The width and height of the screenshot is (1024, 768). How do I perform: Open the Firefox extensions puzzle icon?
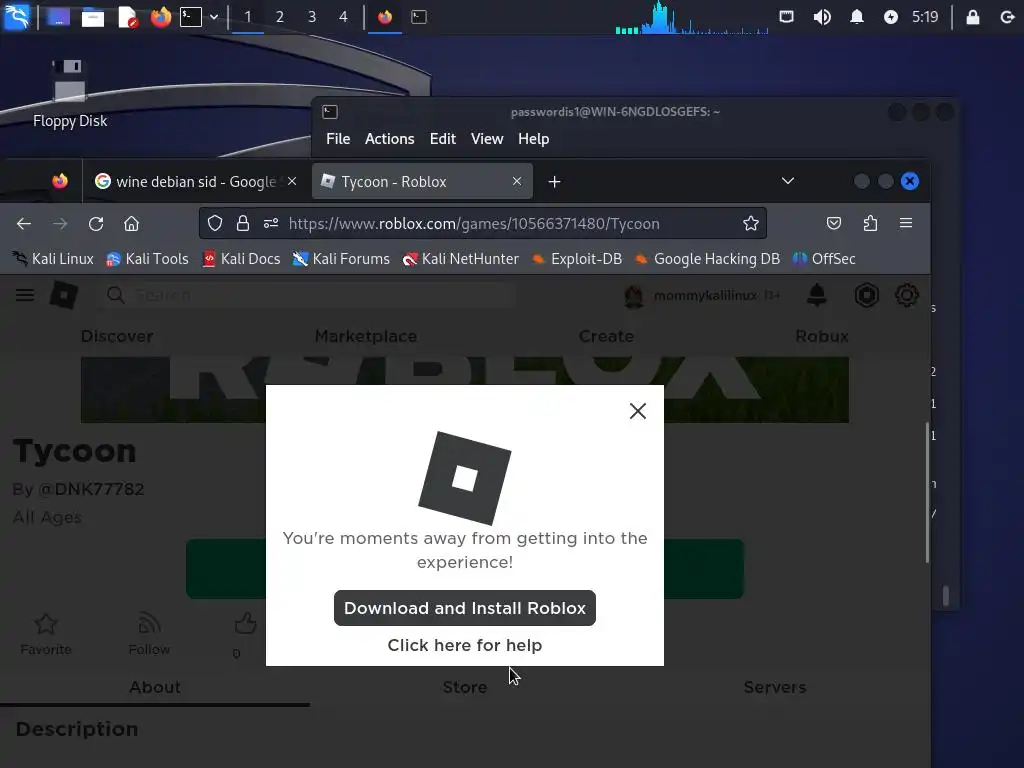coord(870,223)
